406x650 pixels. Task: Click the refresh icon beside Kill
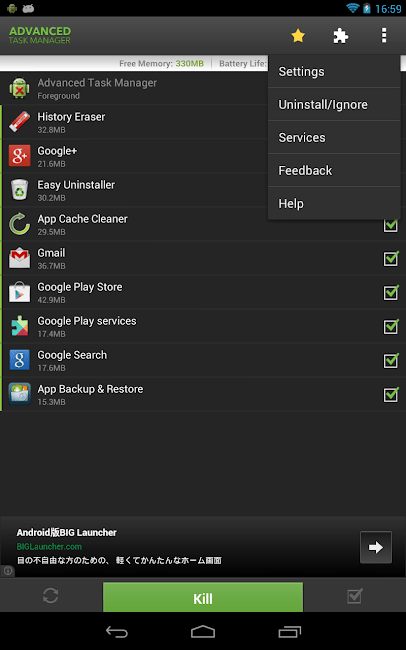(x=51, y=596)
